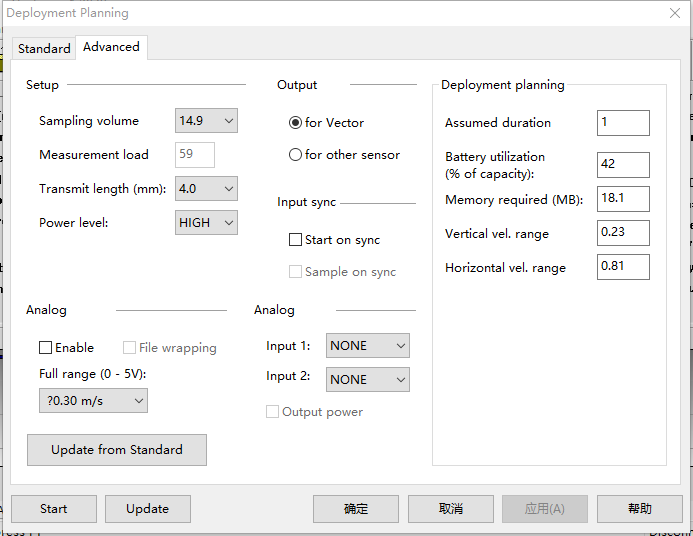Screen dimensions: 693x536
Task: Expand the Transmit length dropdown
Action: click(206, 189)
